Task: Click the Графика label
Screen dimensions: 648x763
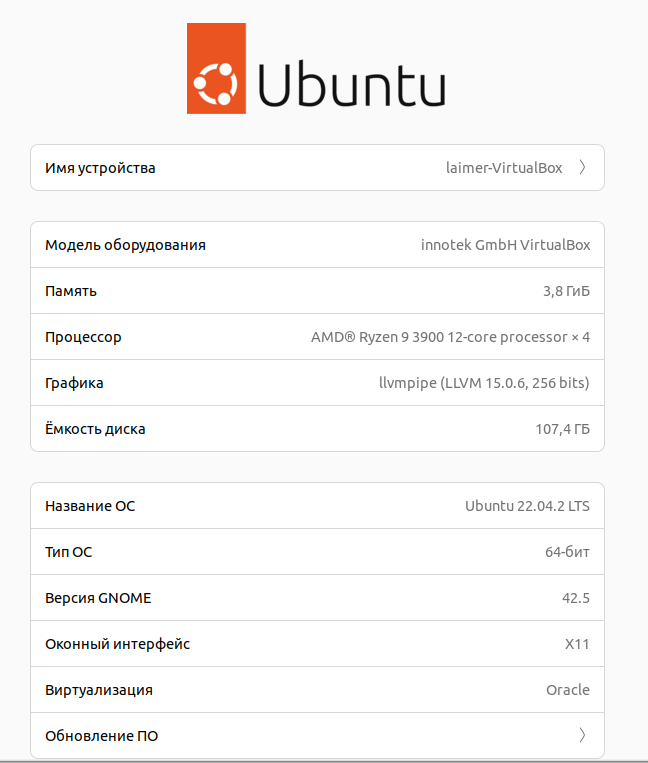Action: pos(74,383)
